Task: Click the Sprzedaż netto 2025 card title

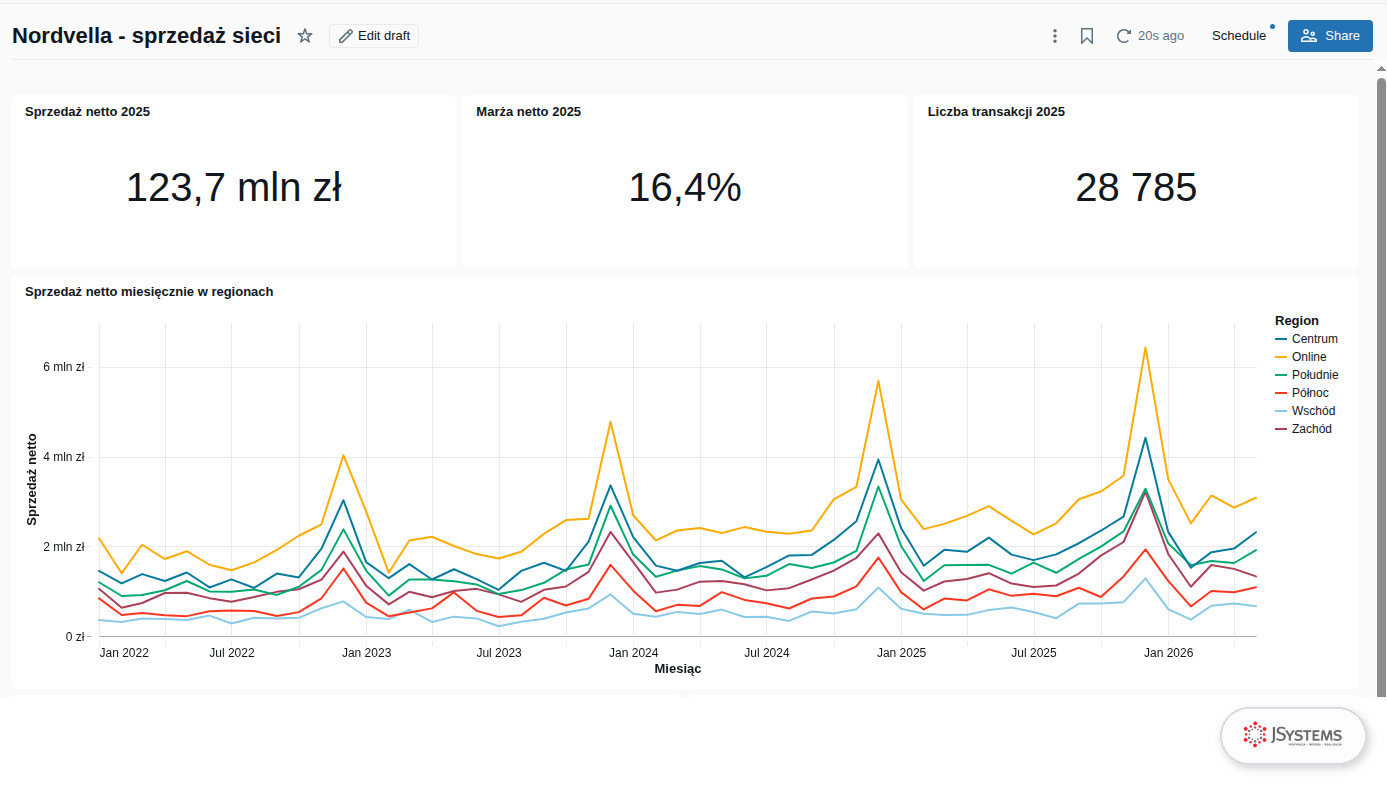Action: click(88, 112)
